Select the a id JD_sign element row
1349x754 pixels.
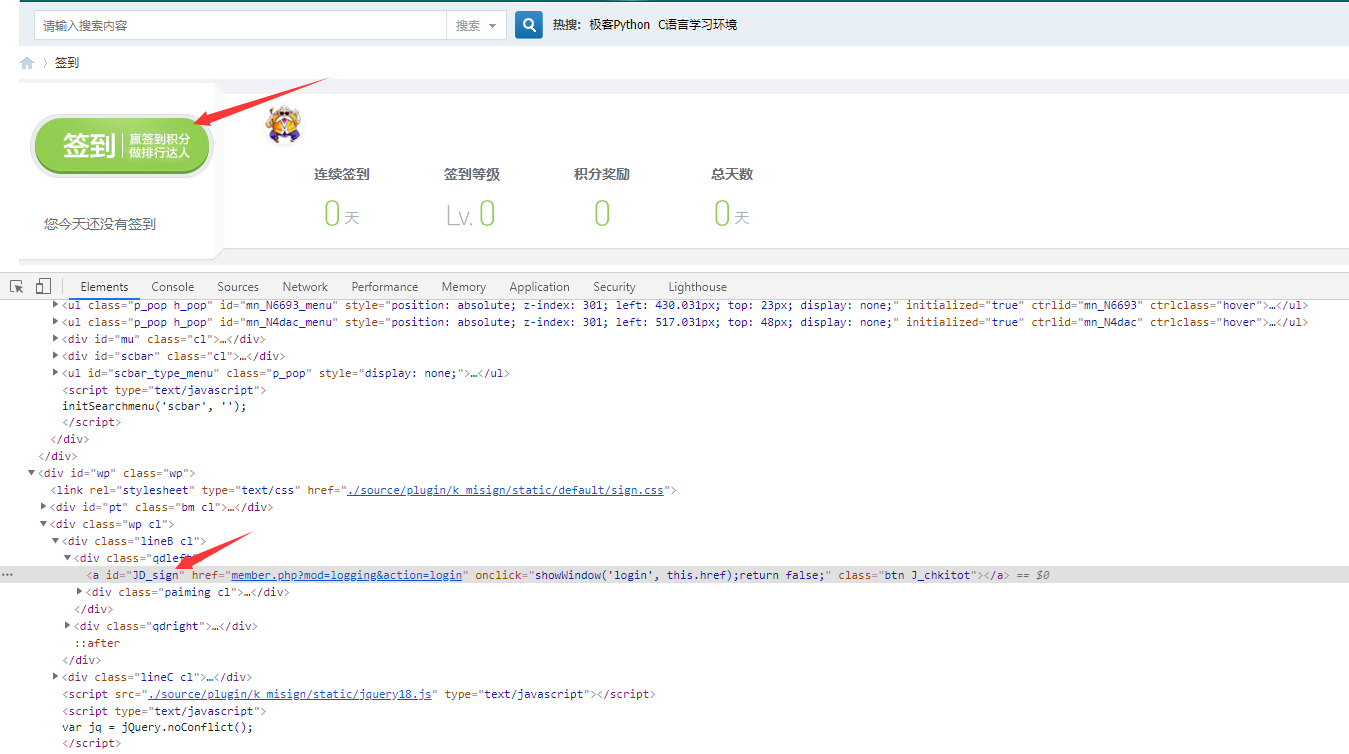pyautogui.click(x=674, y=575)
